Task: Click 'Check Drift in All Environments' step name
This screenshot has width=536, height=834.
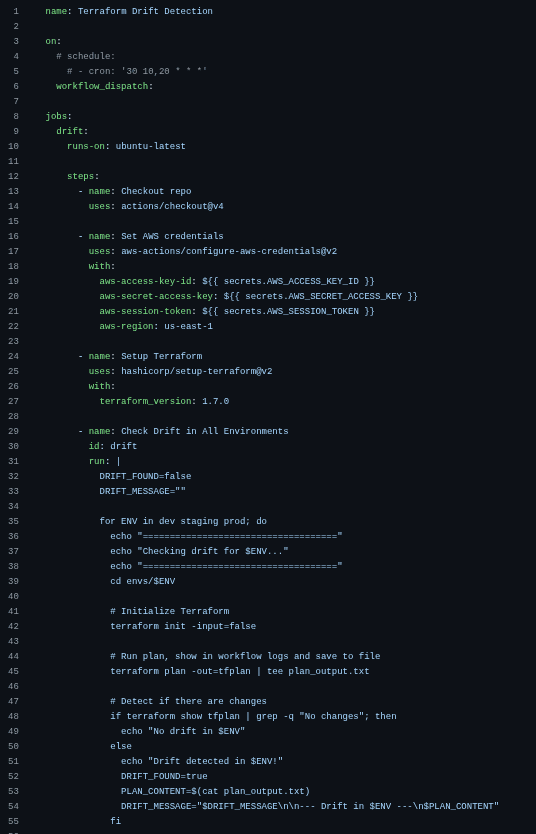Action: click(205, 431)
